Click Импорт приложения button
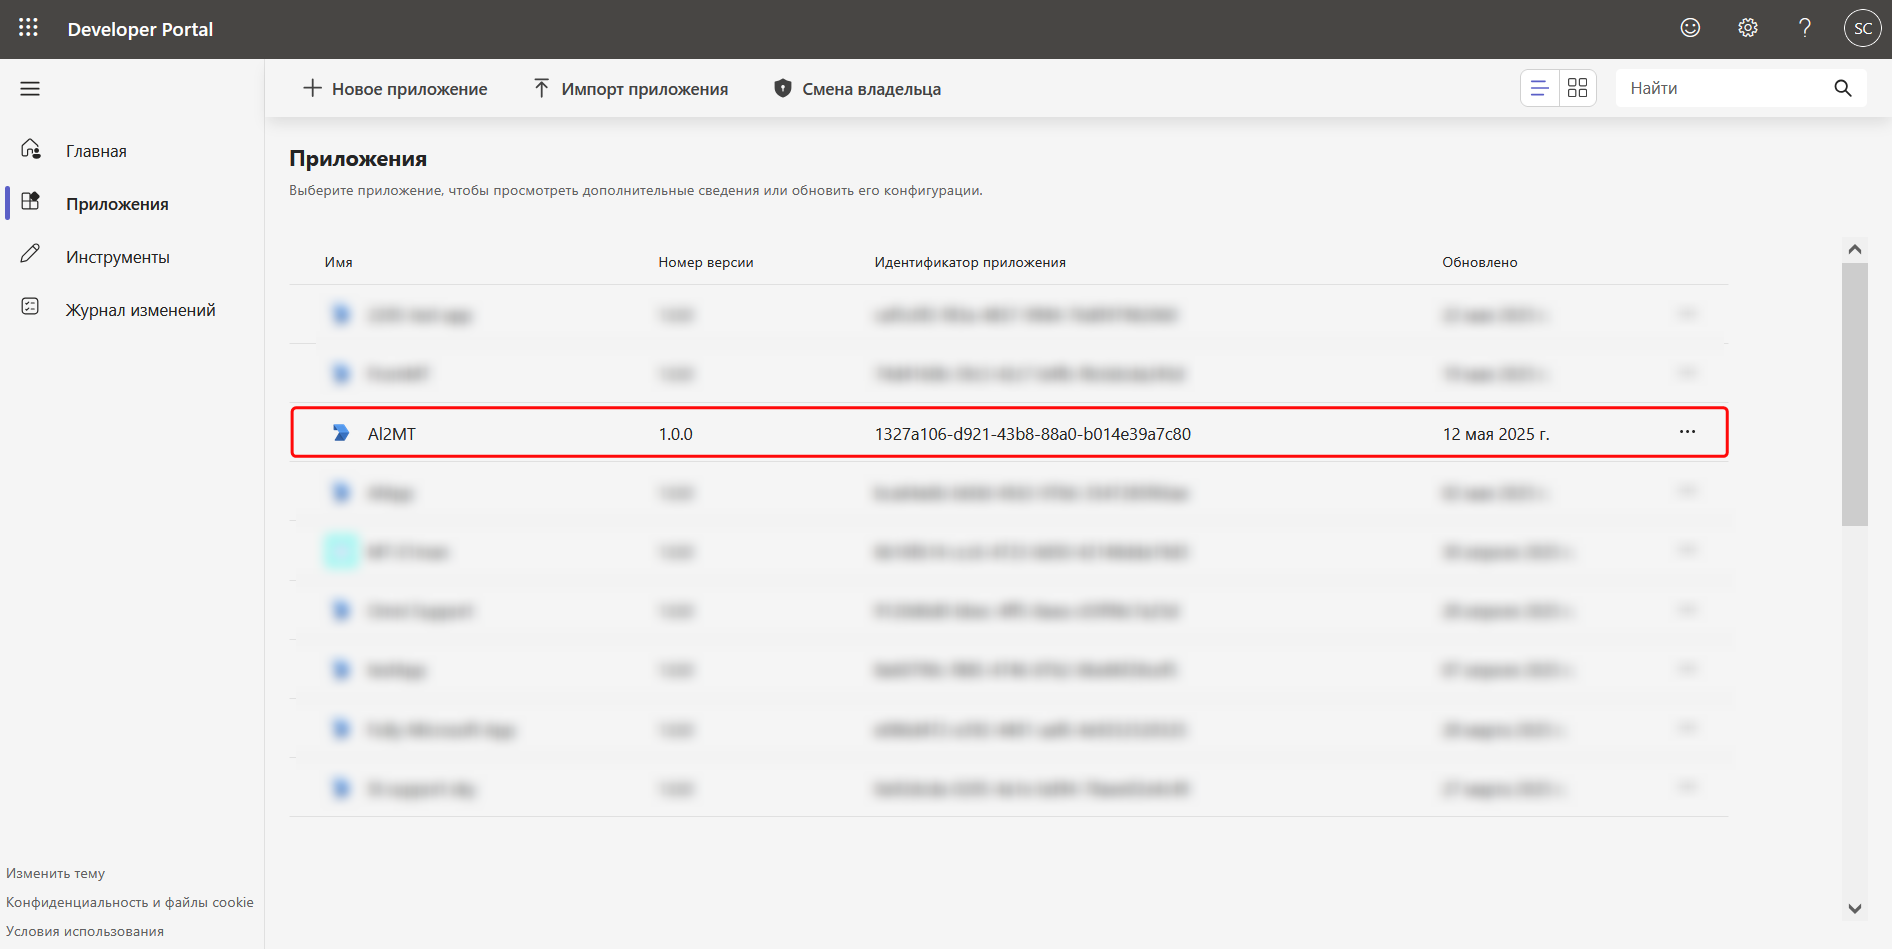This screenshot has height=949, width=1892. pos(631,89)
